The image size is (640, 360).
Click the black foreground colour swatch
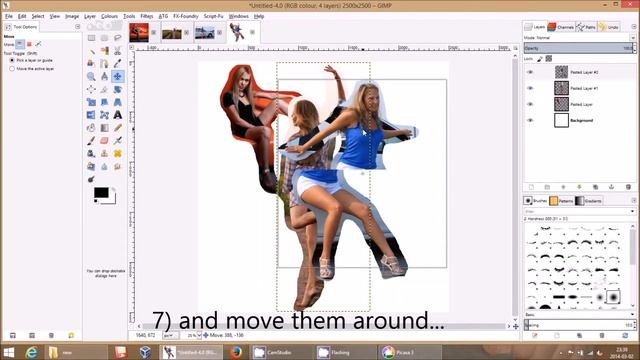101,193
